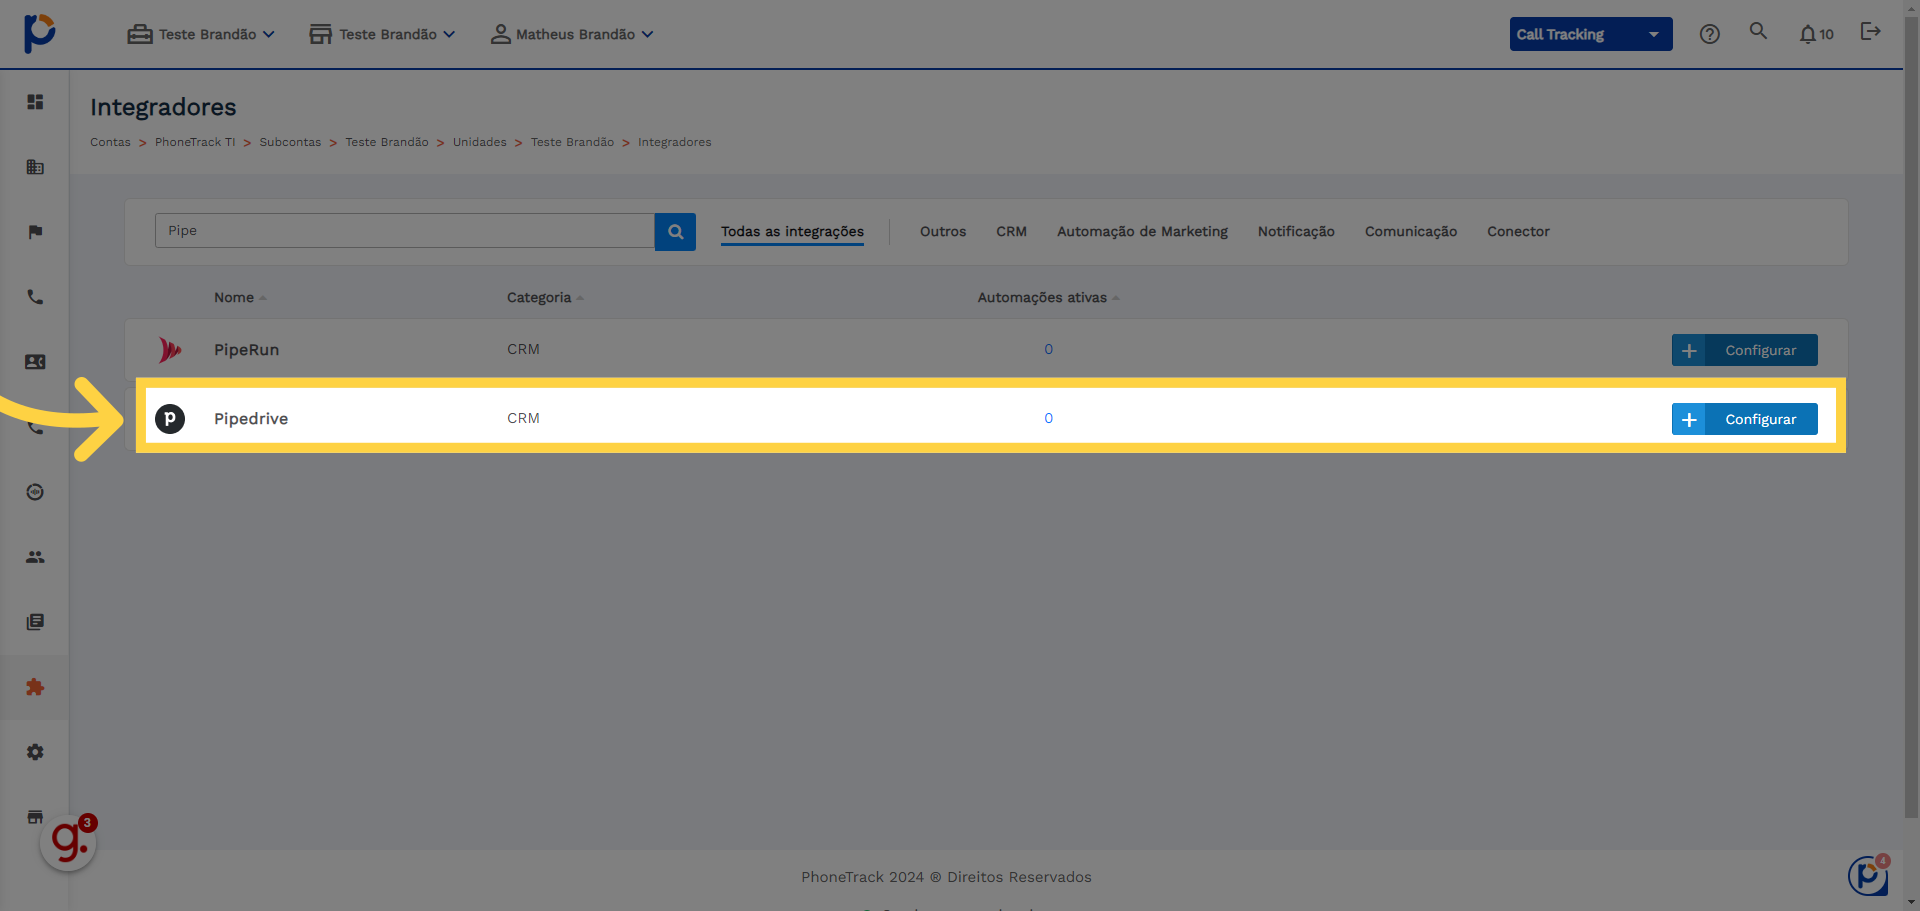Click the CRM category in the PipeRun row
This screenshot has width=1920, height=911.
click(x=523, y=349)
